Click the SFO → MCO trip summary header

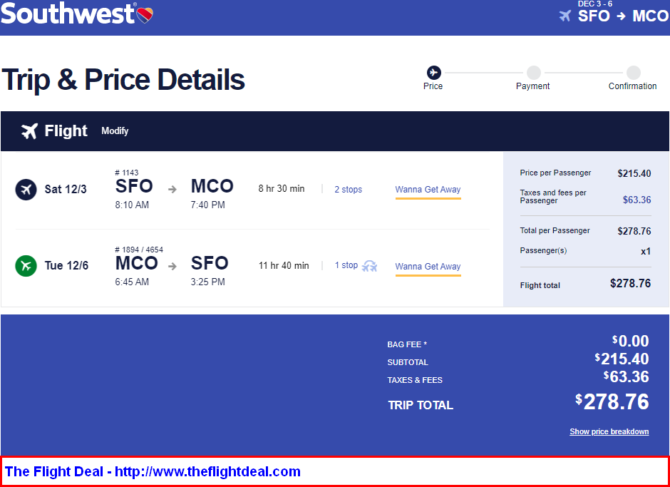623,16
